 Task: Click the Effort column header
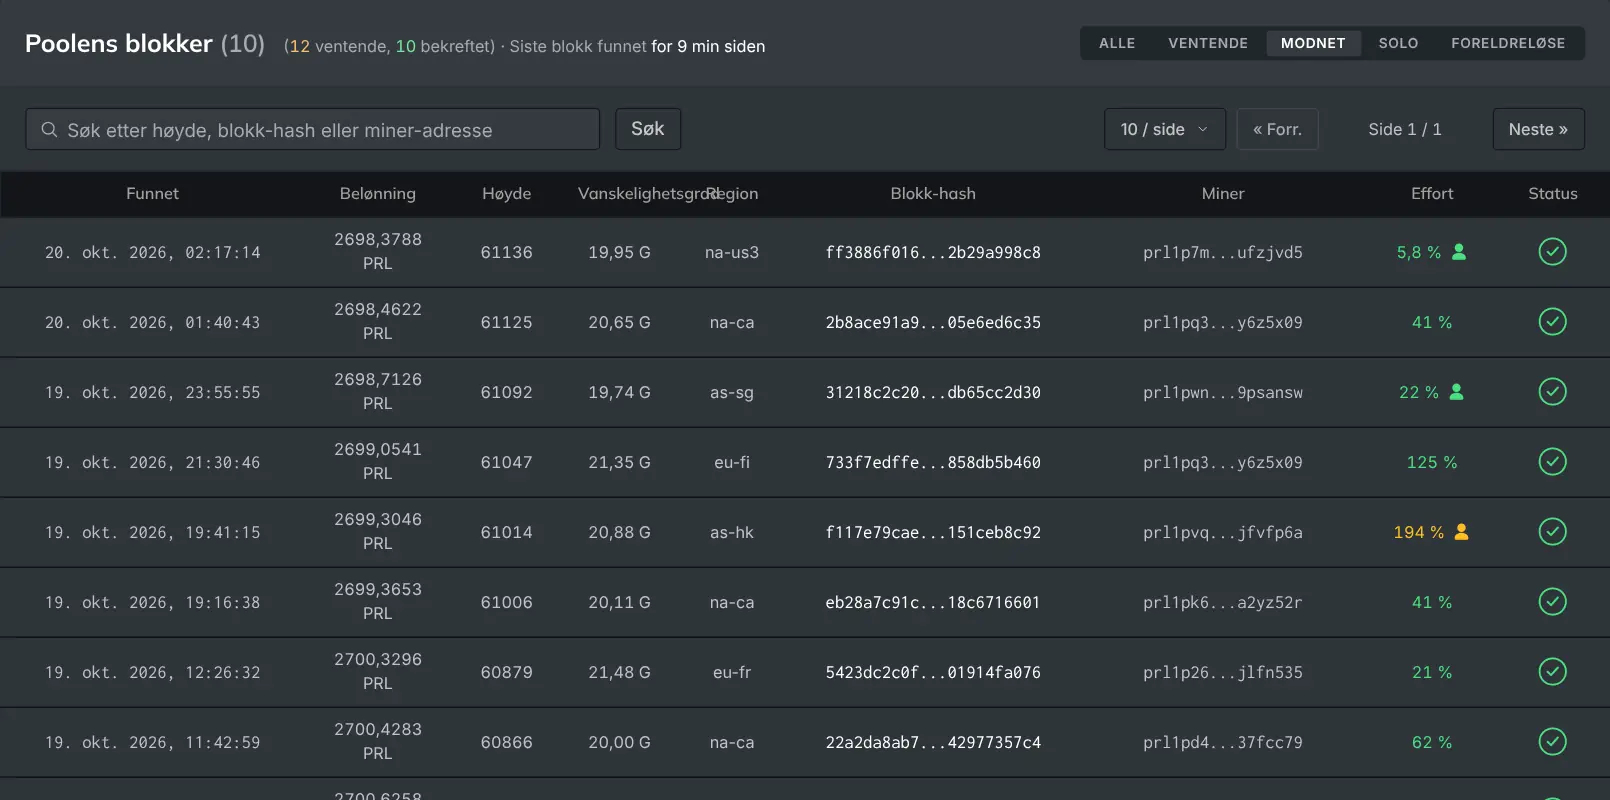coord(1432,193)
